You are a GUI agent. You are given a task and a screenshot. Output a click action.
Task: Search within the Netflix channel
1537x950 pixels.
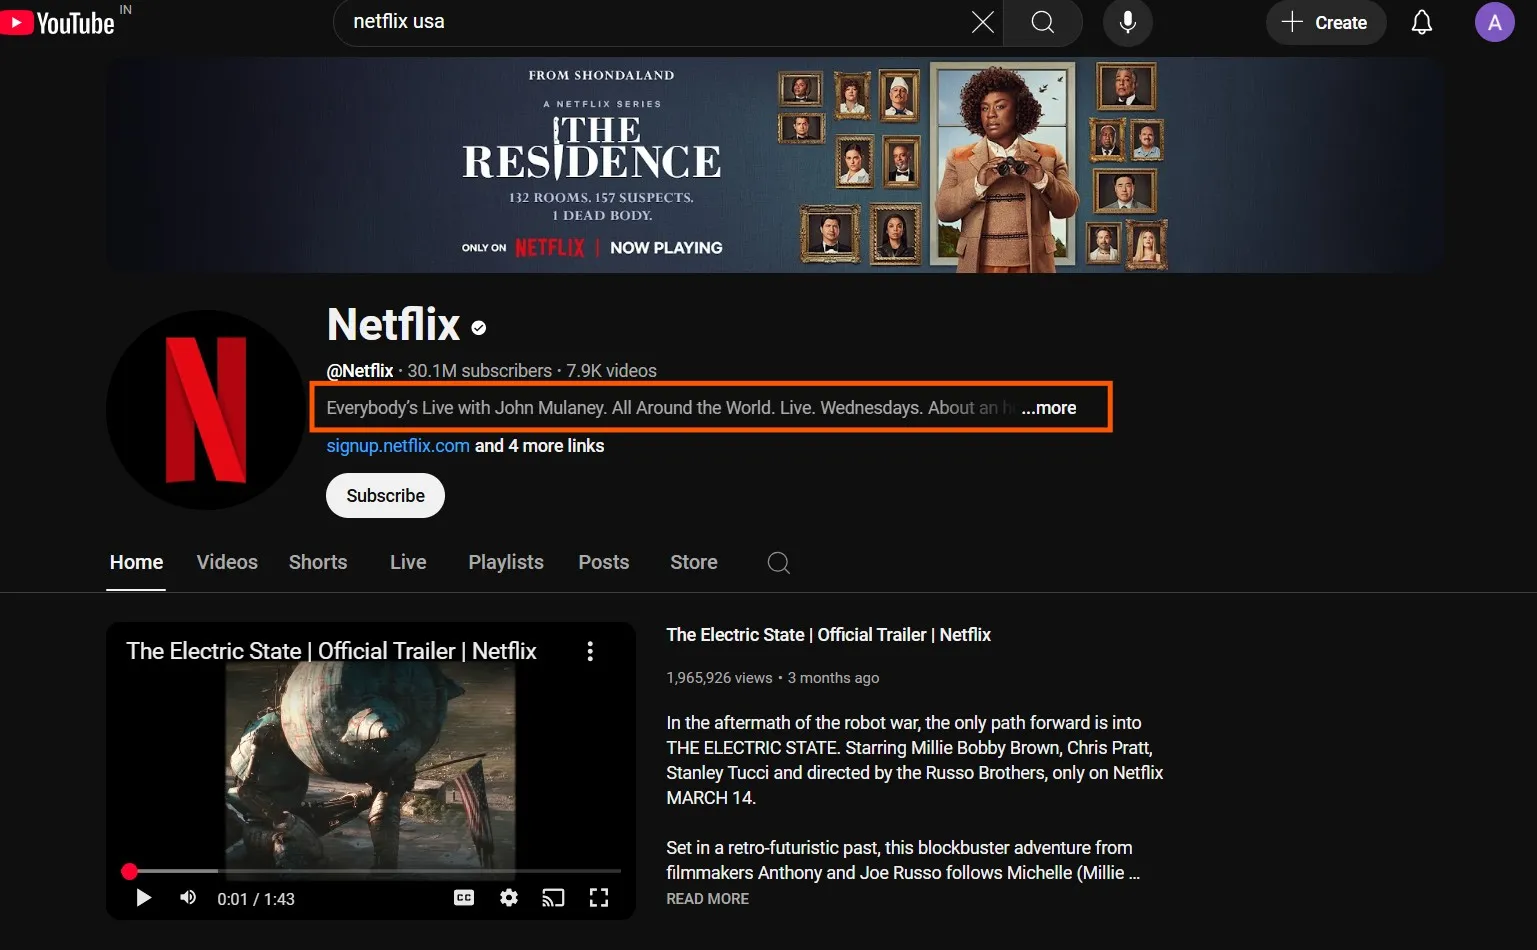click(778, 563)
